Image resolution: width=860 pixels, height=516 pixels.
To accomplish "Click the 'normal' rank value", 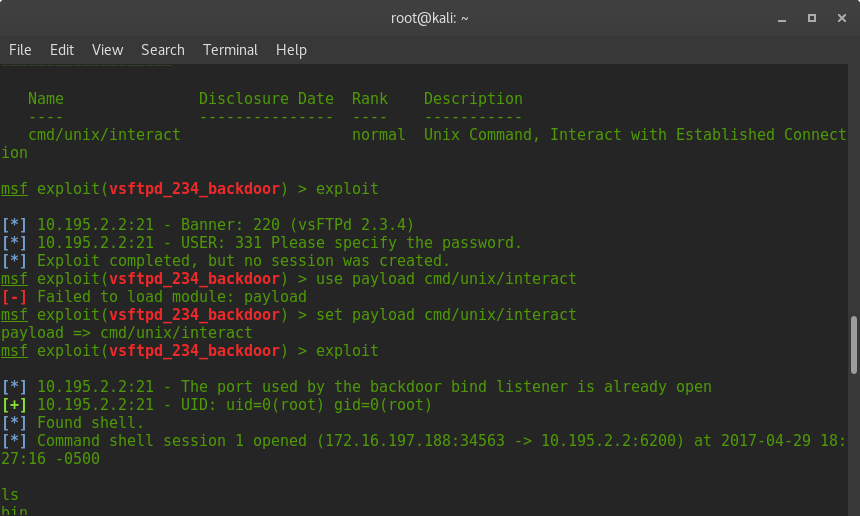I will click(378, 135).
